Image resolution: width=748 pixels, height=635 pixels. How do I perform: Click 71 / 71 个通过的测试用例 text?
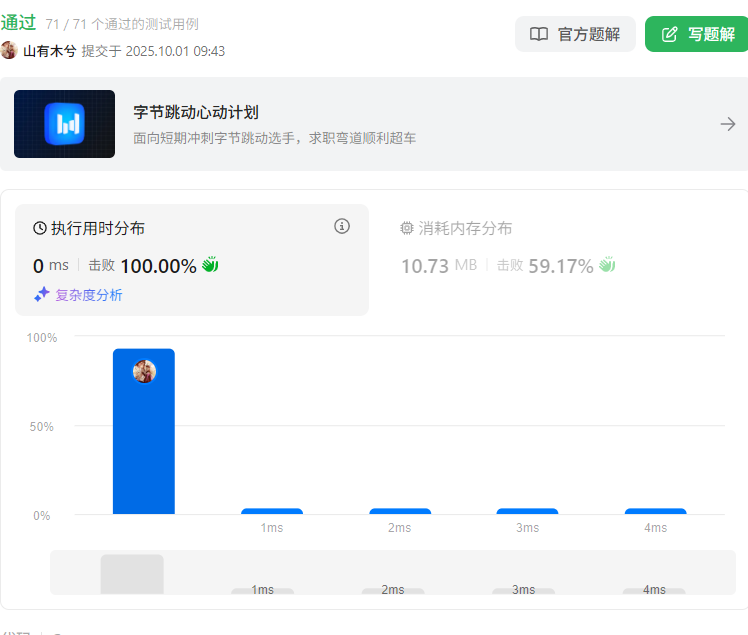(x=122, y=24)
